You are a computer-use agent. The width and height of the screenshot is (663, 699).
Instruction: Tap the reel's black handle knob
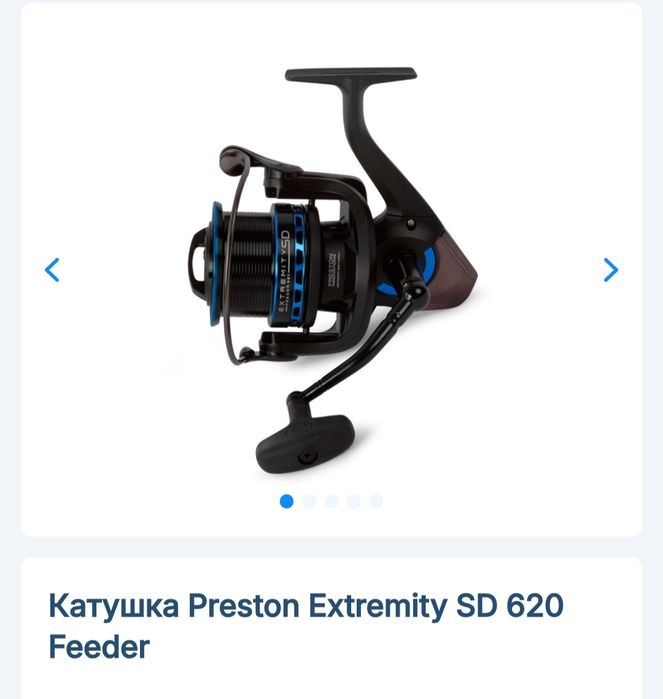point(305,444)
